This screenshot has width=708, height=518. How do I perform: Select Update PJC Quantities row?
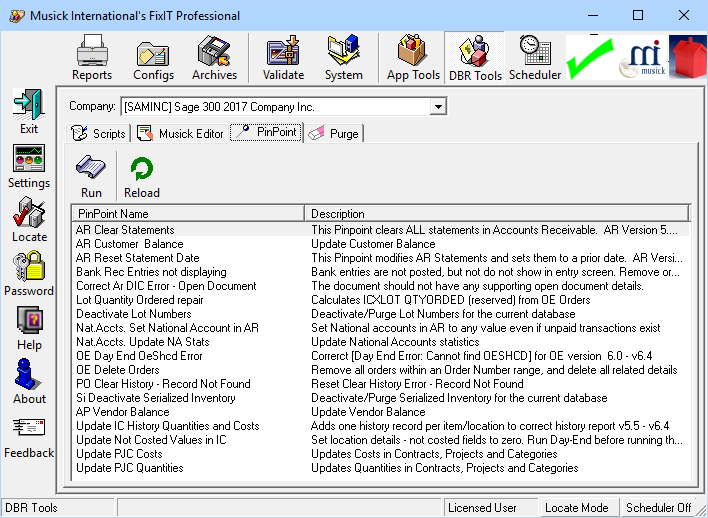381,468
